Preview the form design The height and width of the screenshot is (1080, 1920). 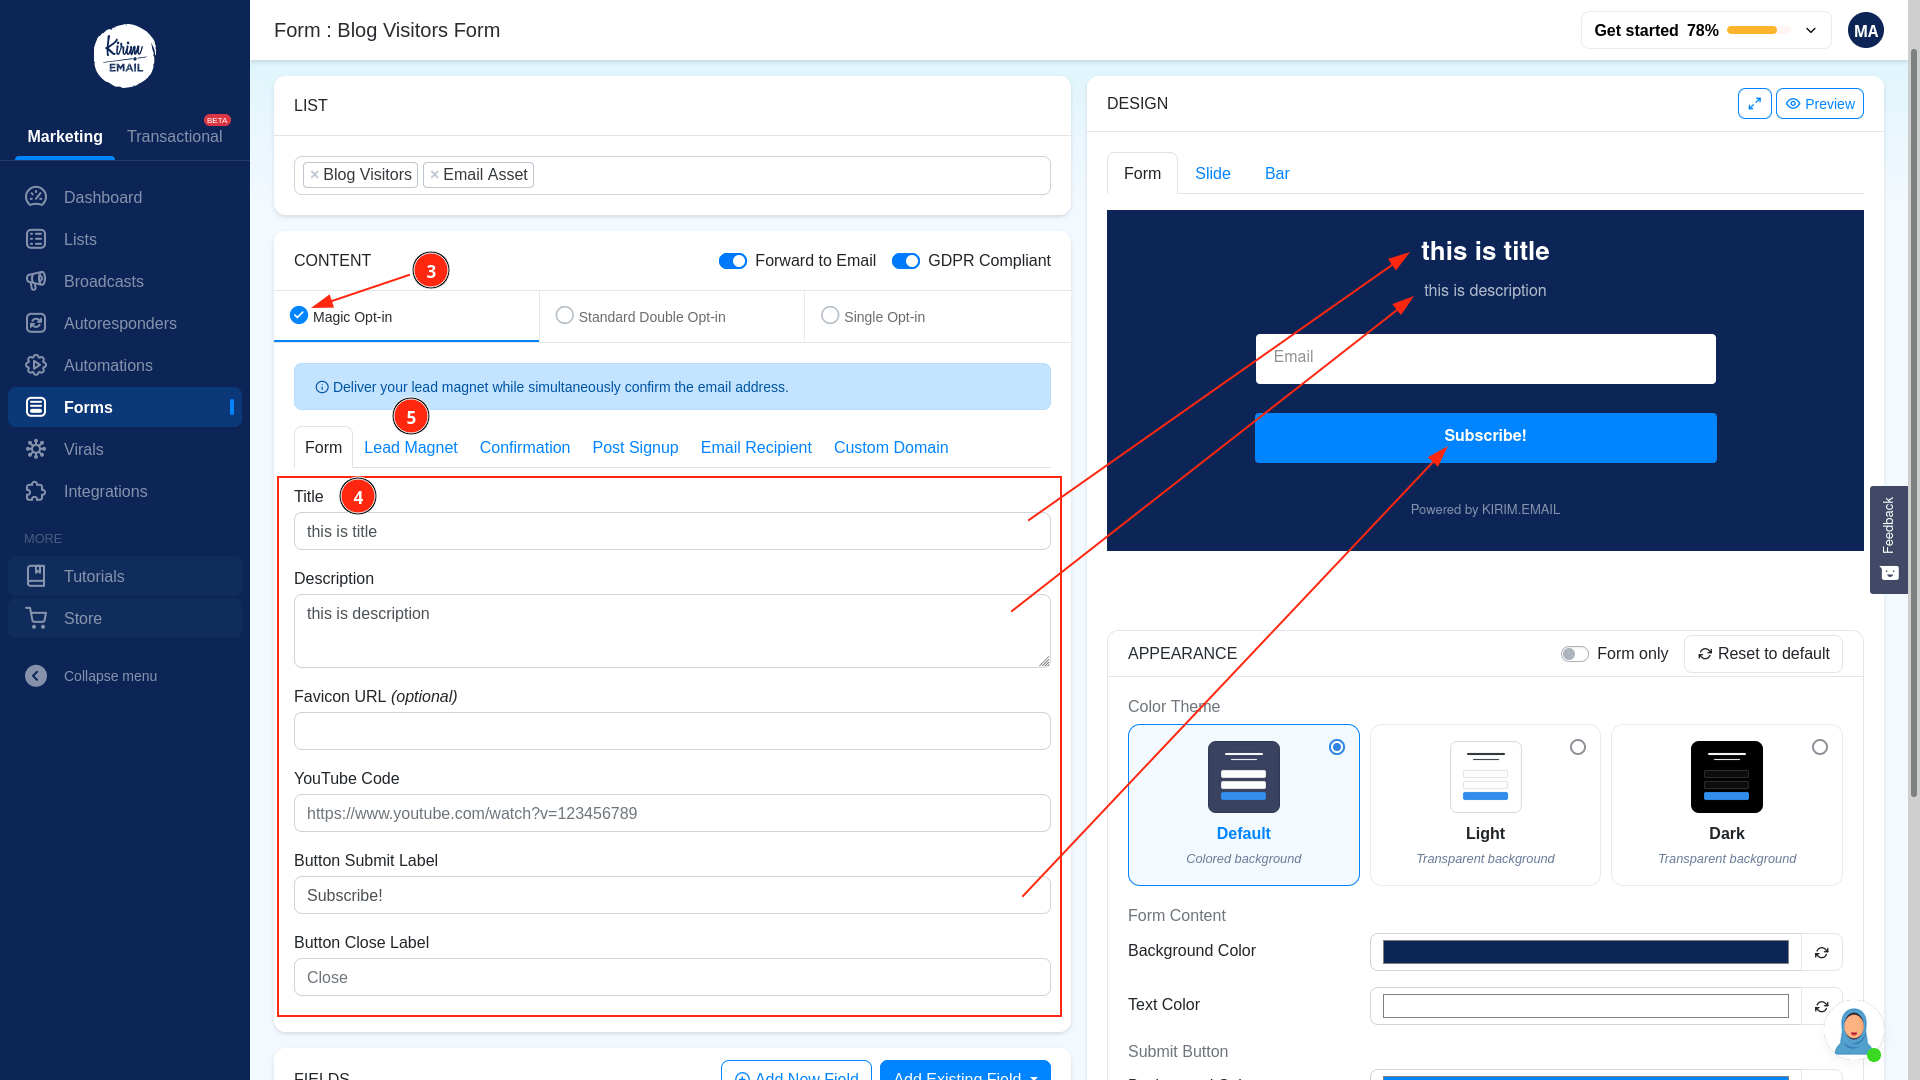pyautogui.click(x=1819, y=103)
